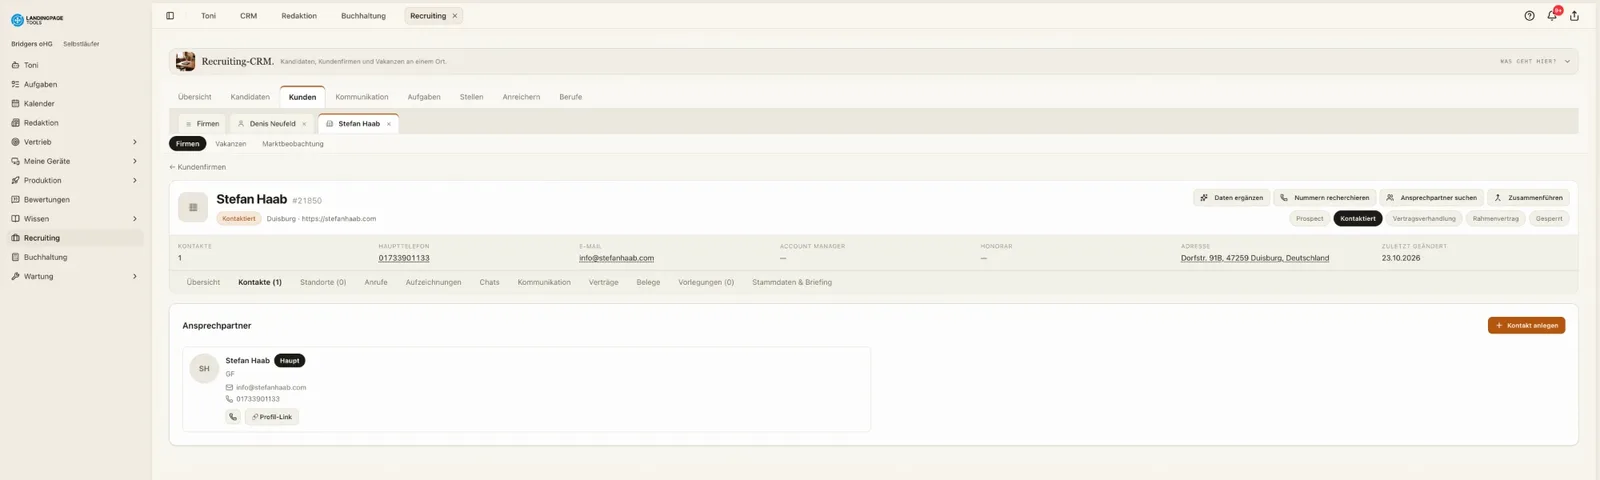The image size is (1600, 480).
Task: Switch to the Kandidaten tab
Action: point(250,97)
